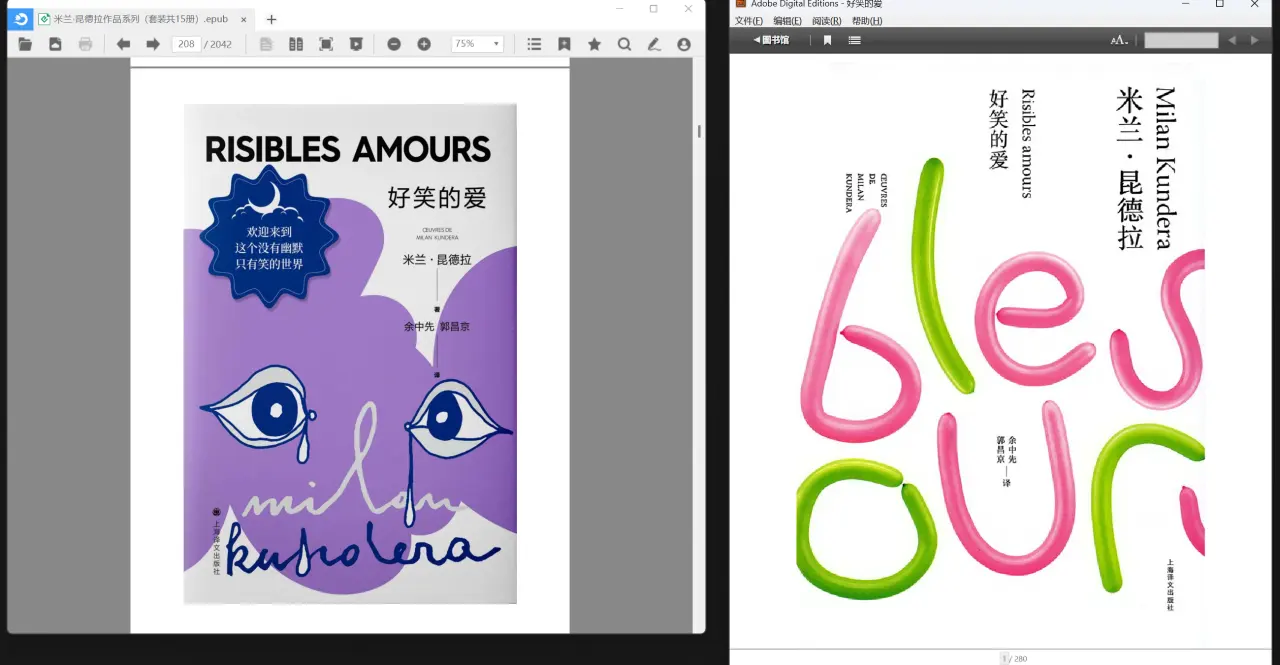Click next search result arrow in Digital Editions
Screen dimensions: 1280x665
pos(1257,40)
